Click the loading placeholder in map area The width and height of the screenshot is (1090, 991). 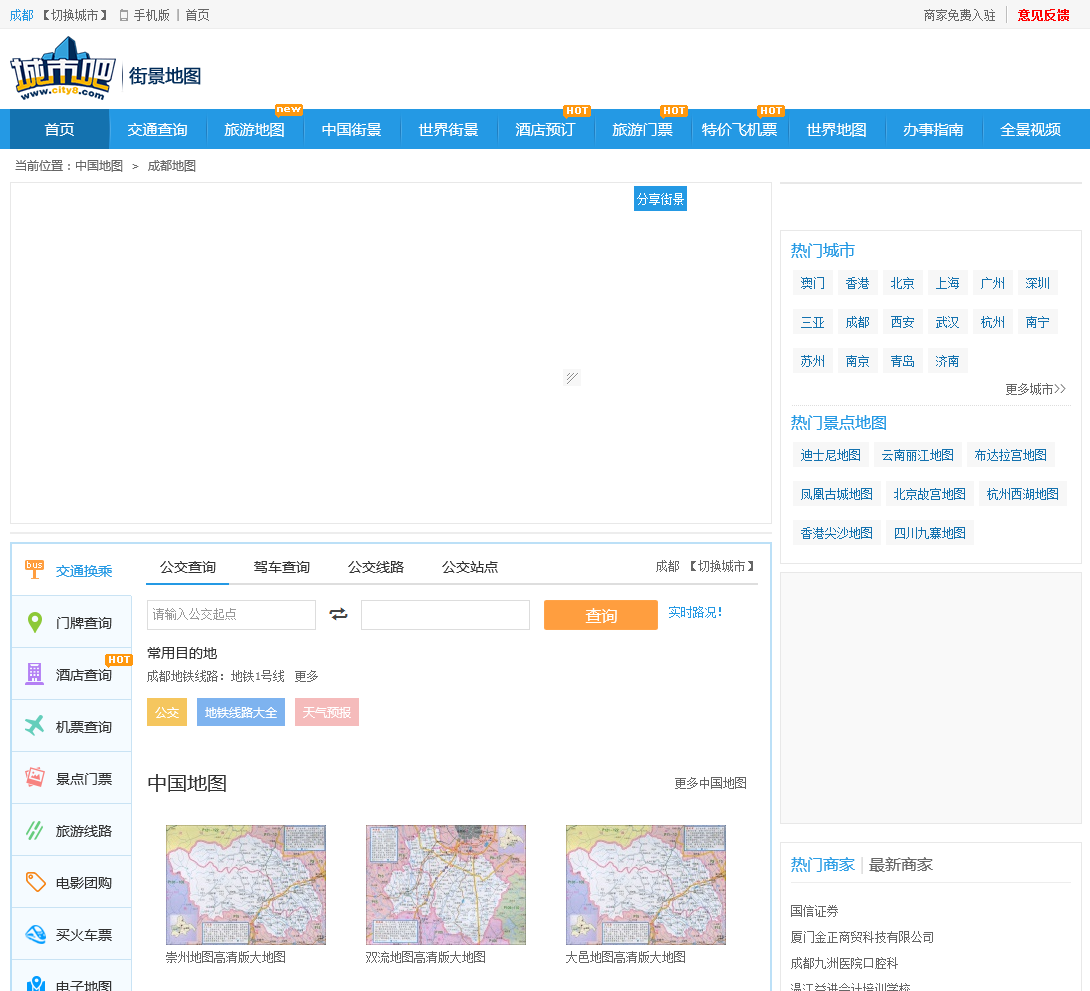(x=571, y=377)
